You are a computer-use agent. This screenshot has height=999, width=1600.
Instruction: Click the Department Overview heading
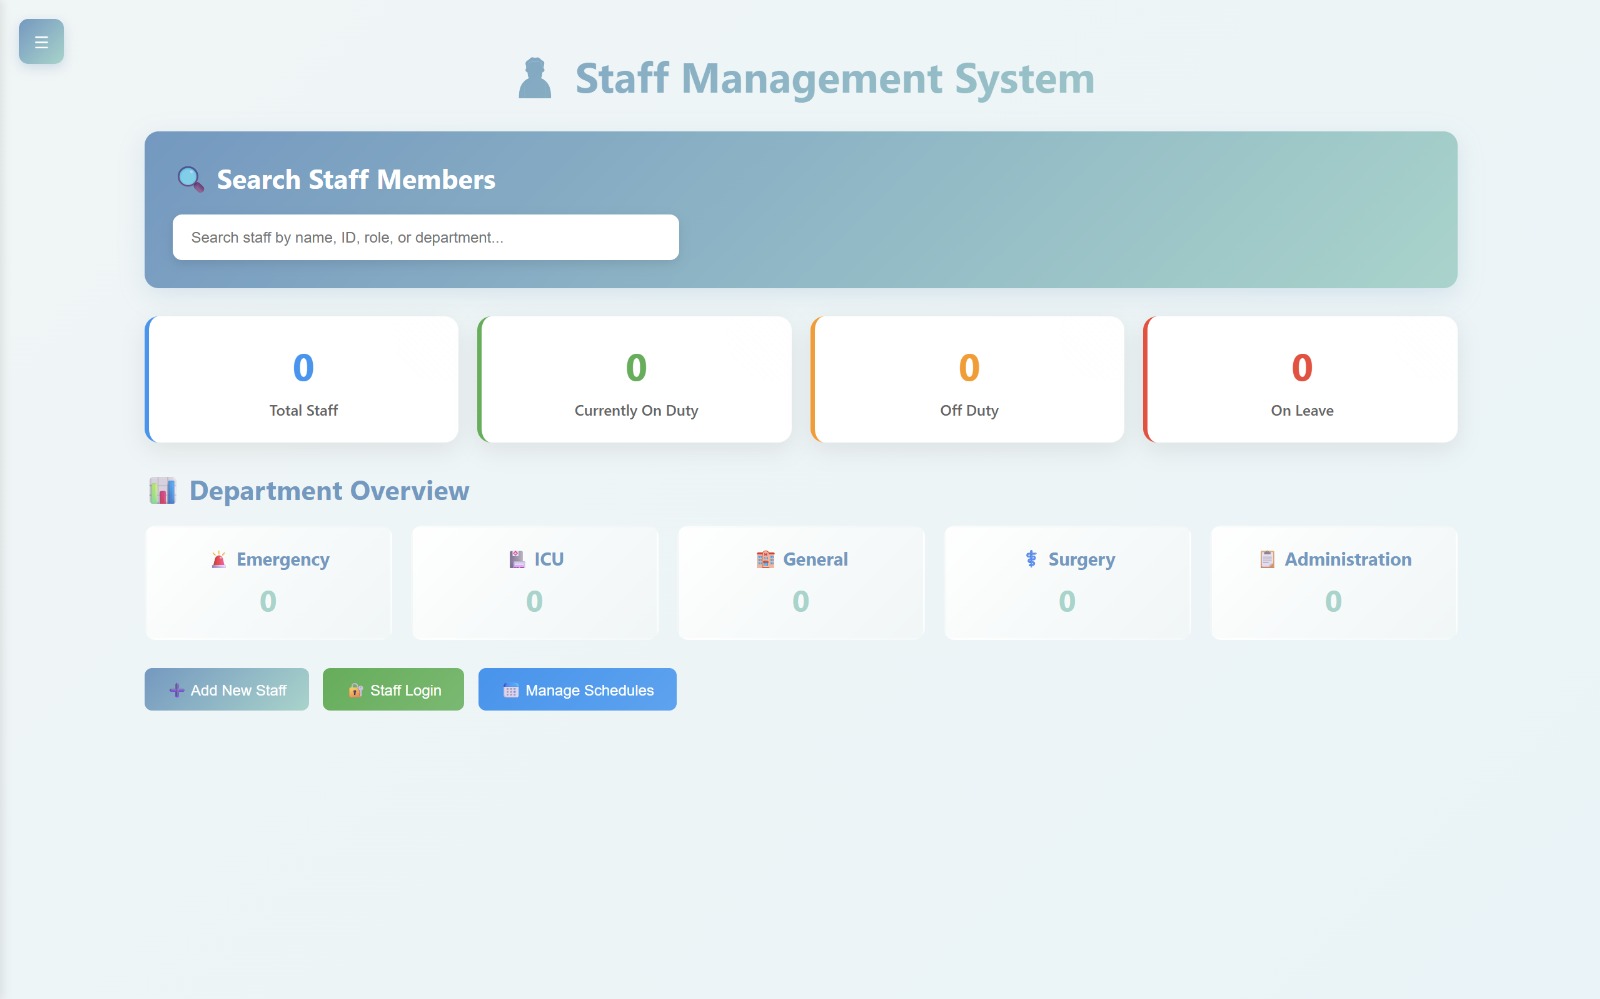click(x=329, y=491)
